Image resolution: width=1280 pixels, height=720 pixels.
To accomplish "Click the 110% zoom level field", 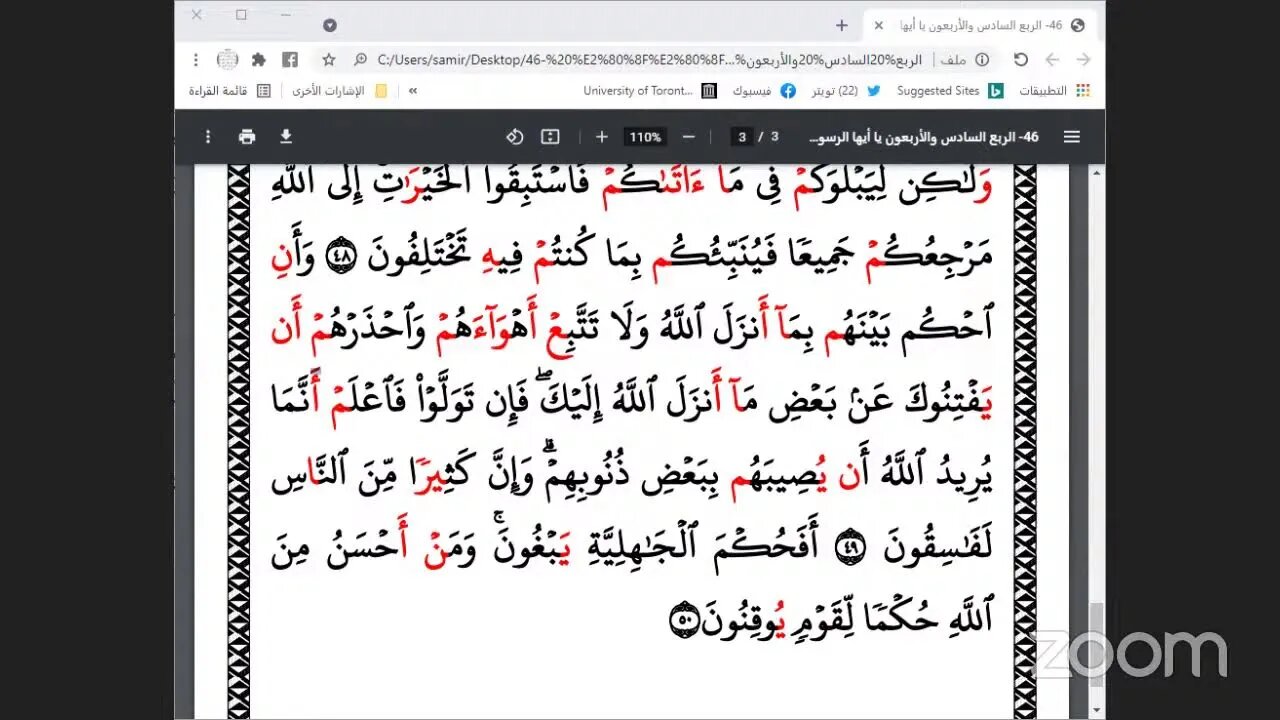I will 645,137.
